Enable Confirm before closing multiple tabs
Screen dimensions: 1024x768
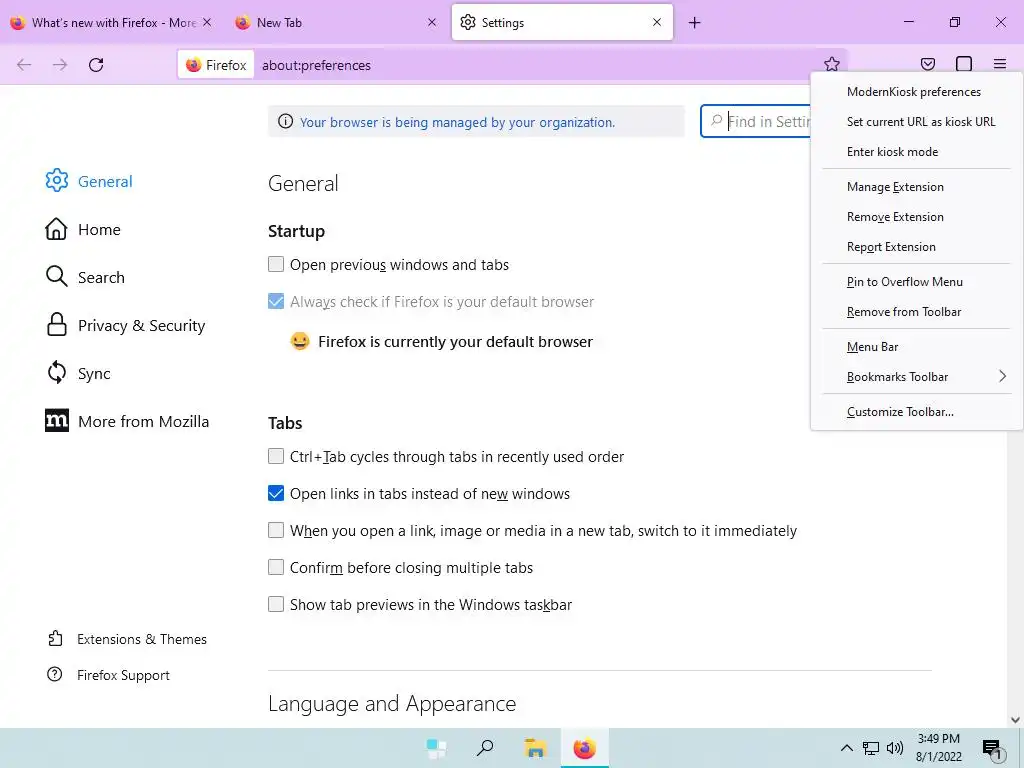(276, 567)
